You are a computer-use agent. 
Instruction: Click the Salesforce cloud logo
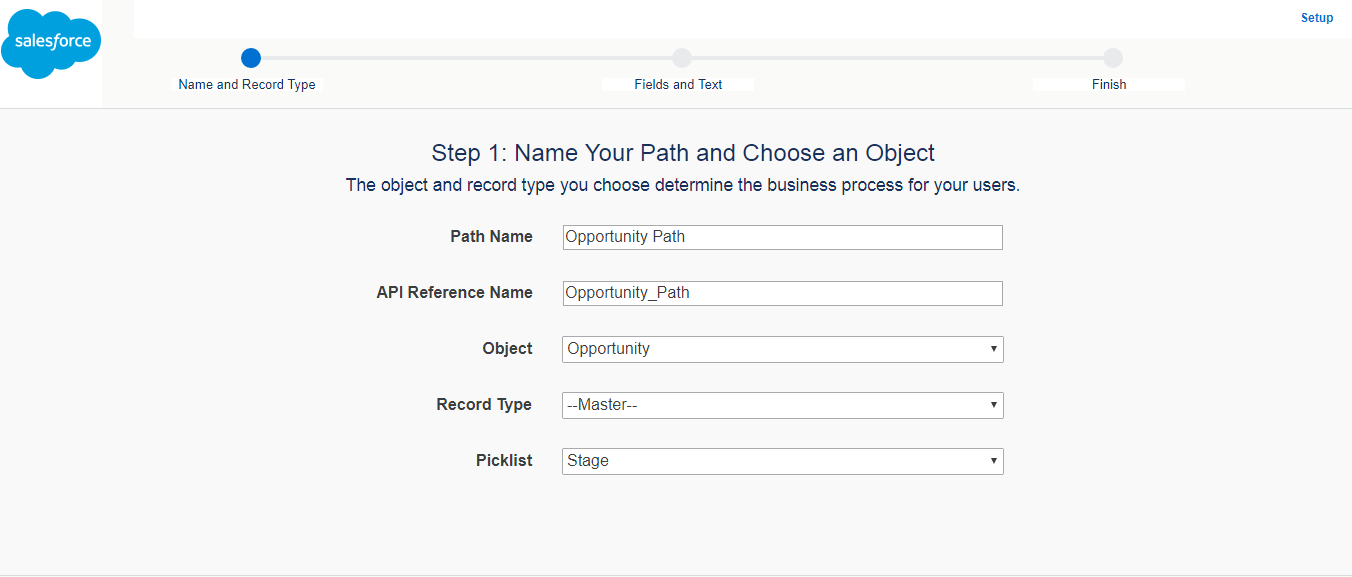tap(52, 43)
